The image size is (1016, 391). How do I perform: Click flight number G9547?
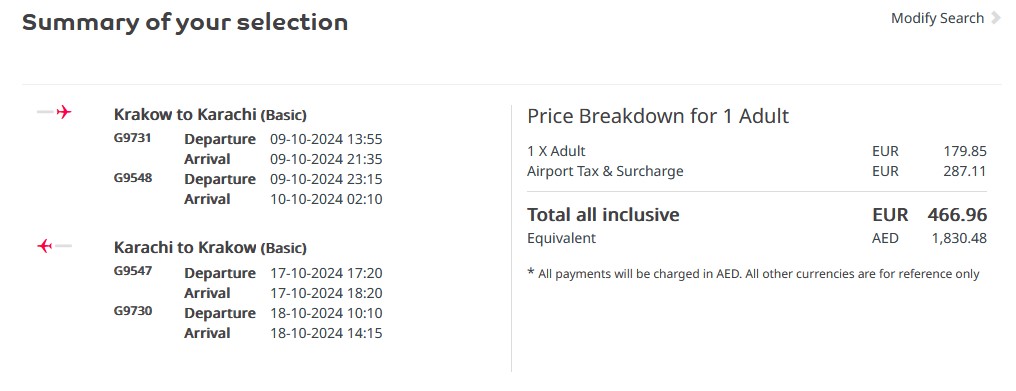tap(133, 271)
